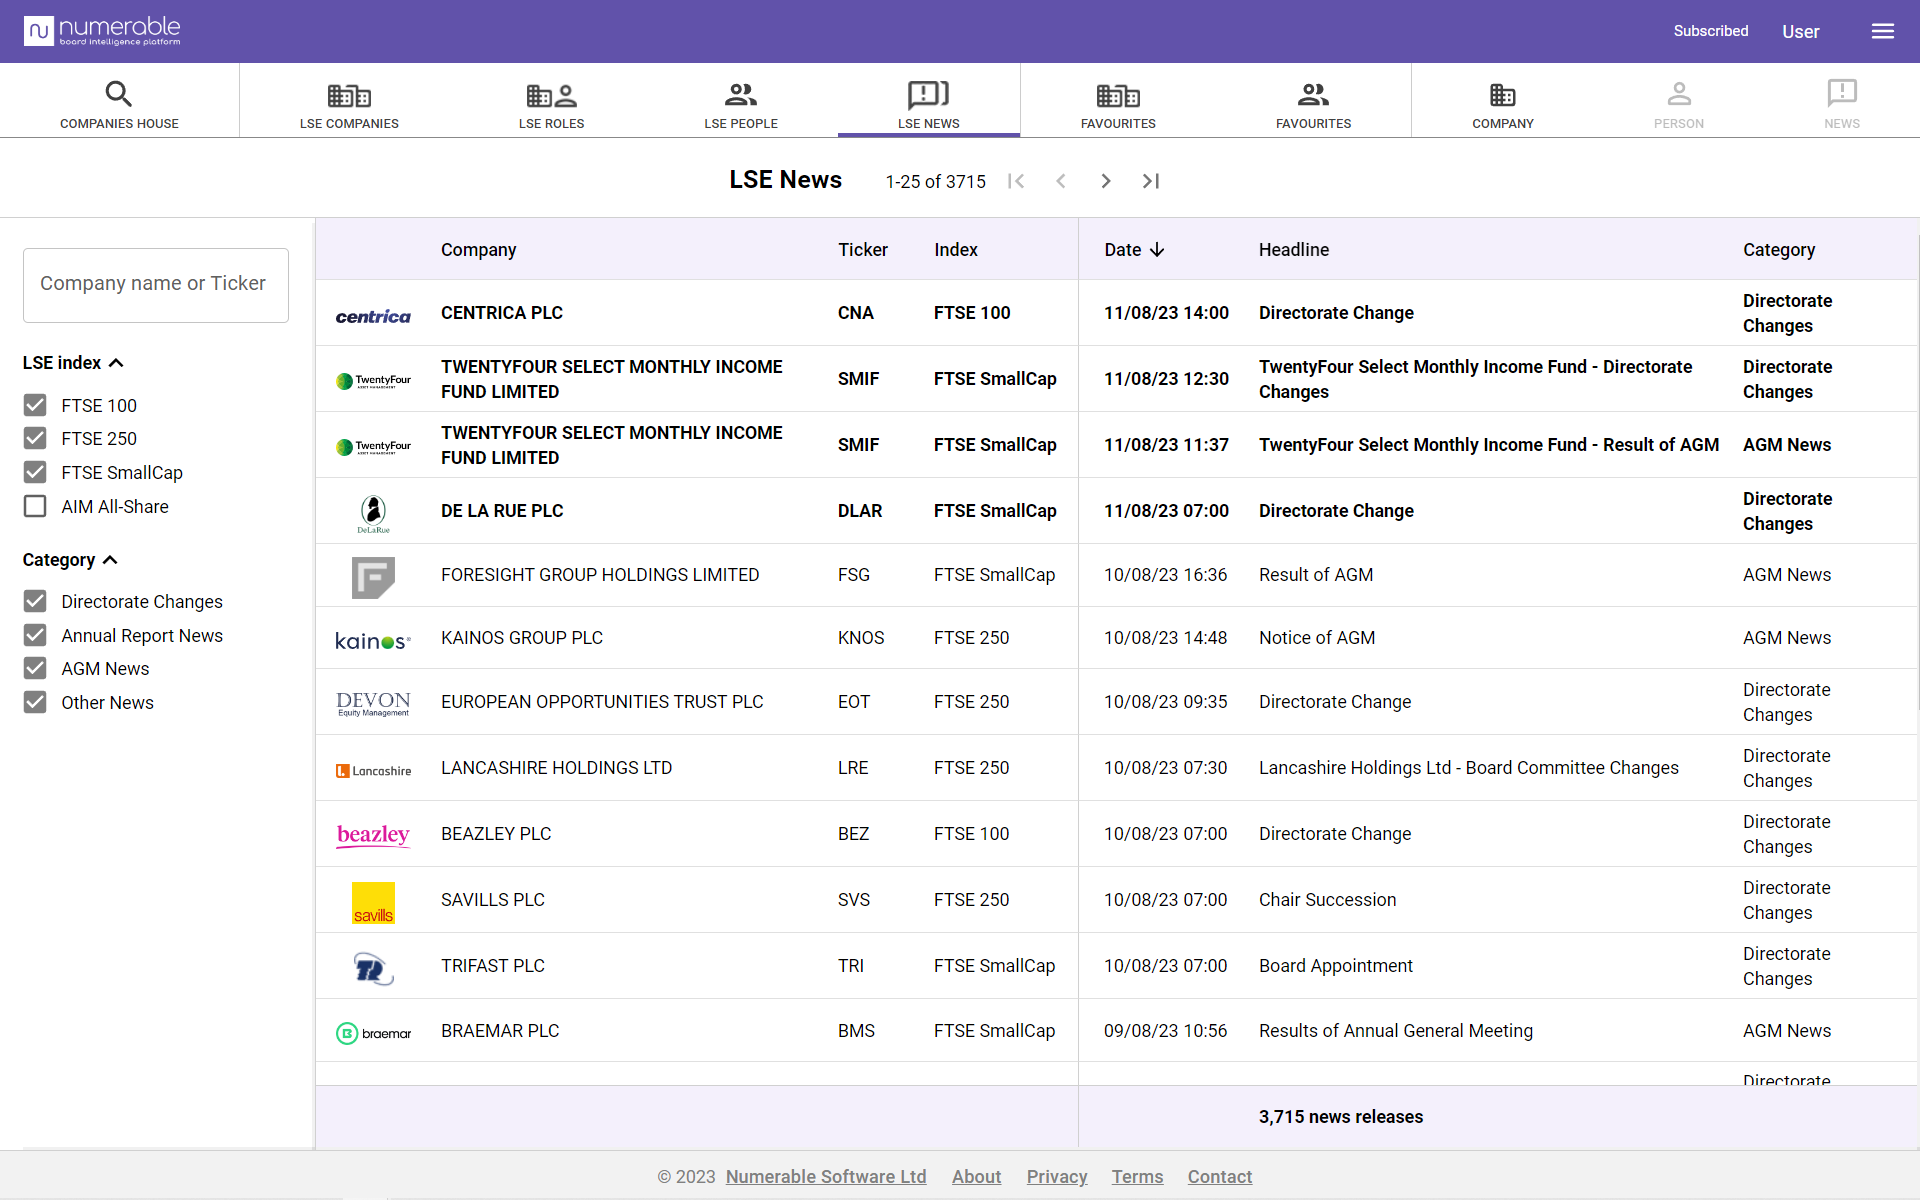The width and height of the screenshot is (1920, 1200).
Task: Open Results of Annual General Meeting headline
Action: click(x=1395, y=1031)
